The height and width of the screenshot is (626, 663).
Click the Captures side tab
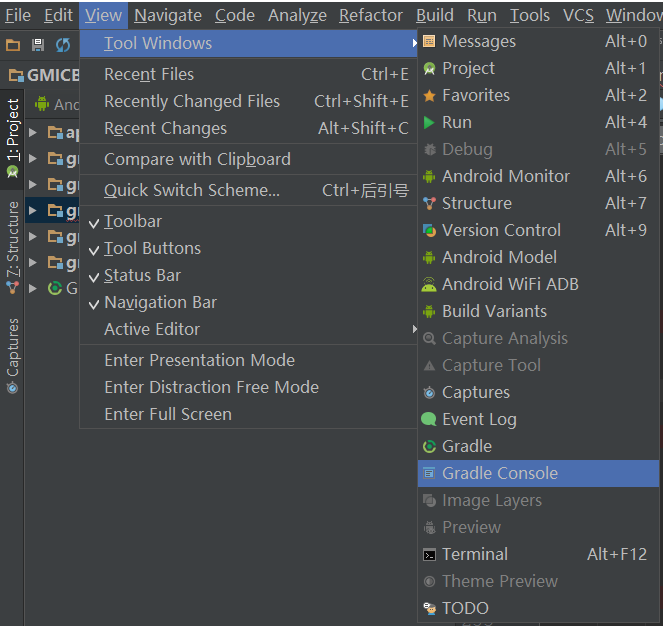click(x=13, y=356)
